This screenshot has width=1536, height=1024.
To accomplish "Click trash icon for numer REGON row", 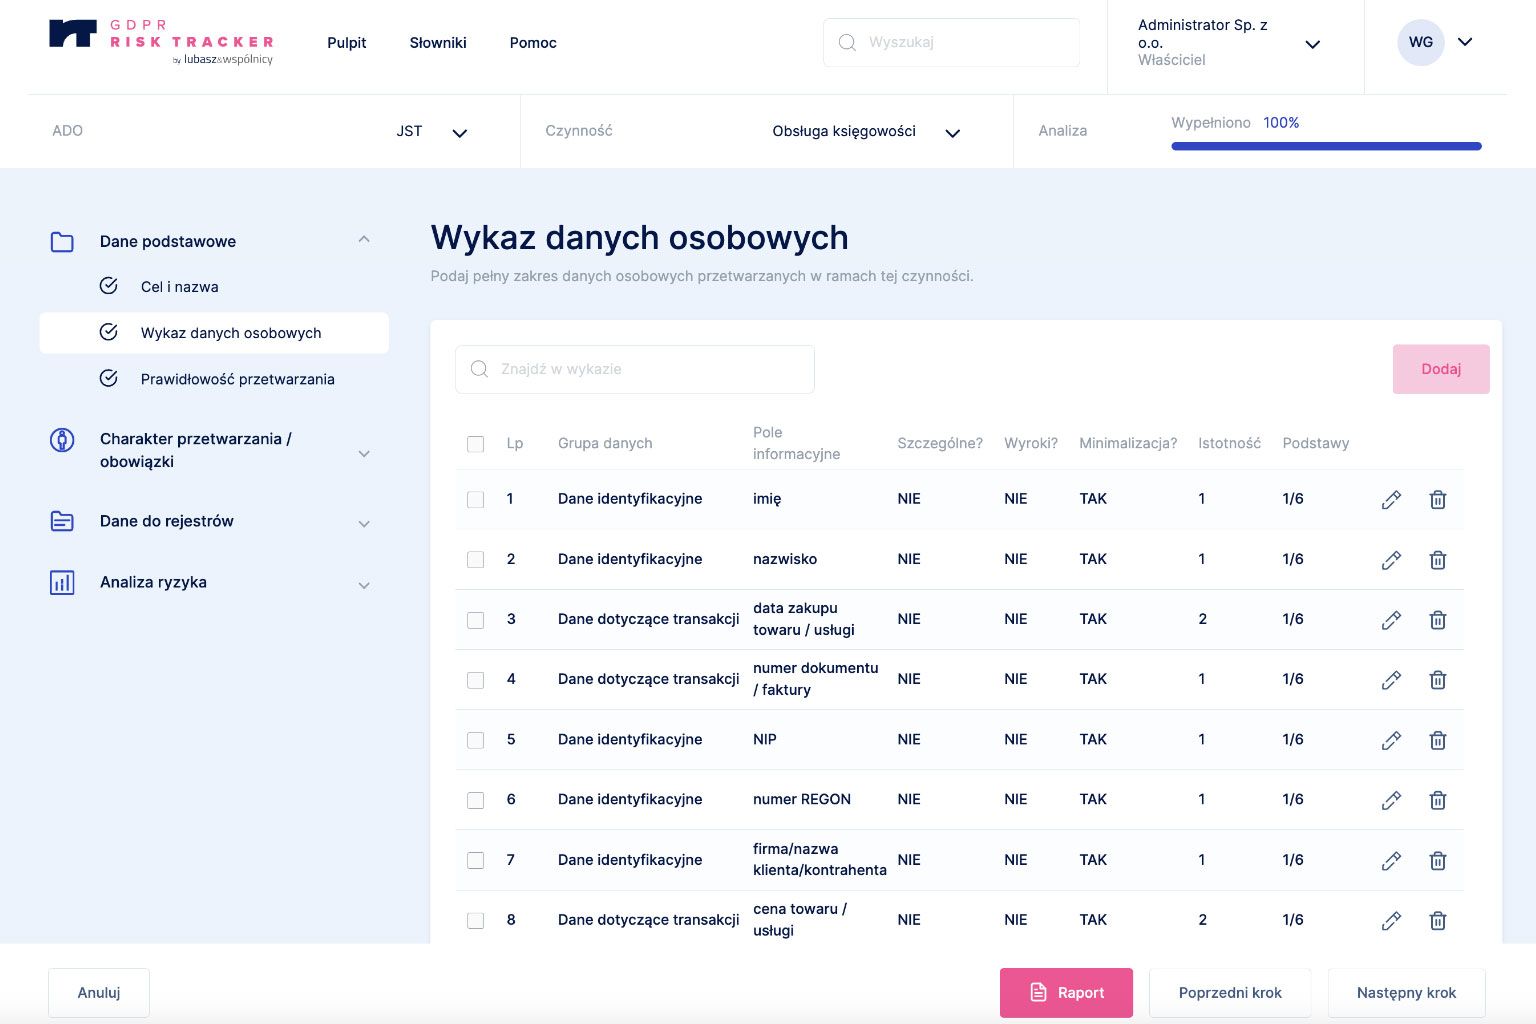I will coord(1437,800).
